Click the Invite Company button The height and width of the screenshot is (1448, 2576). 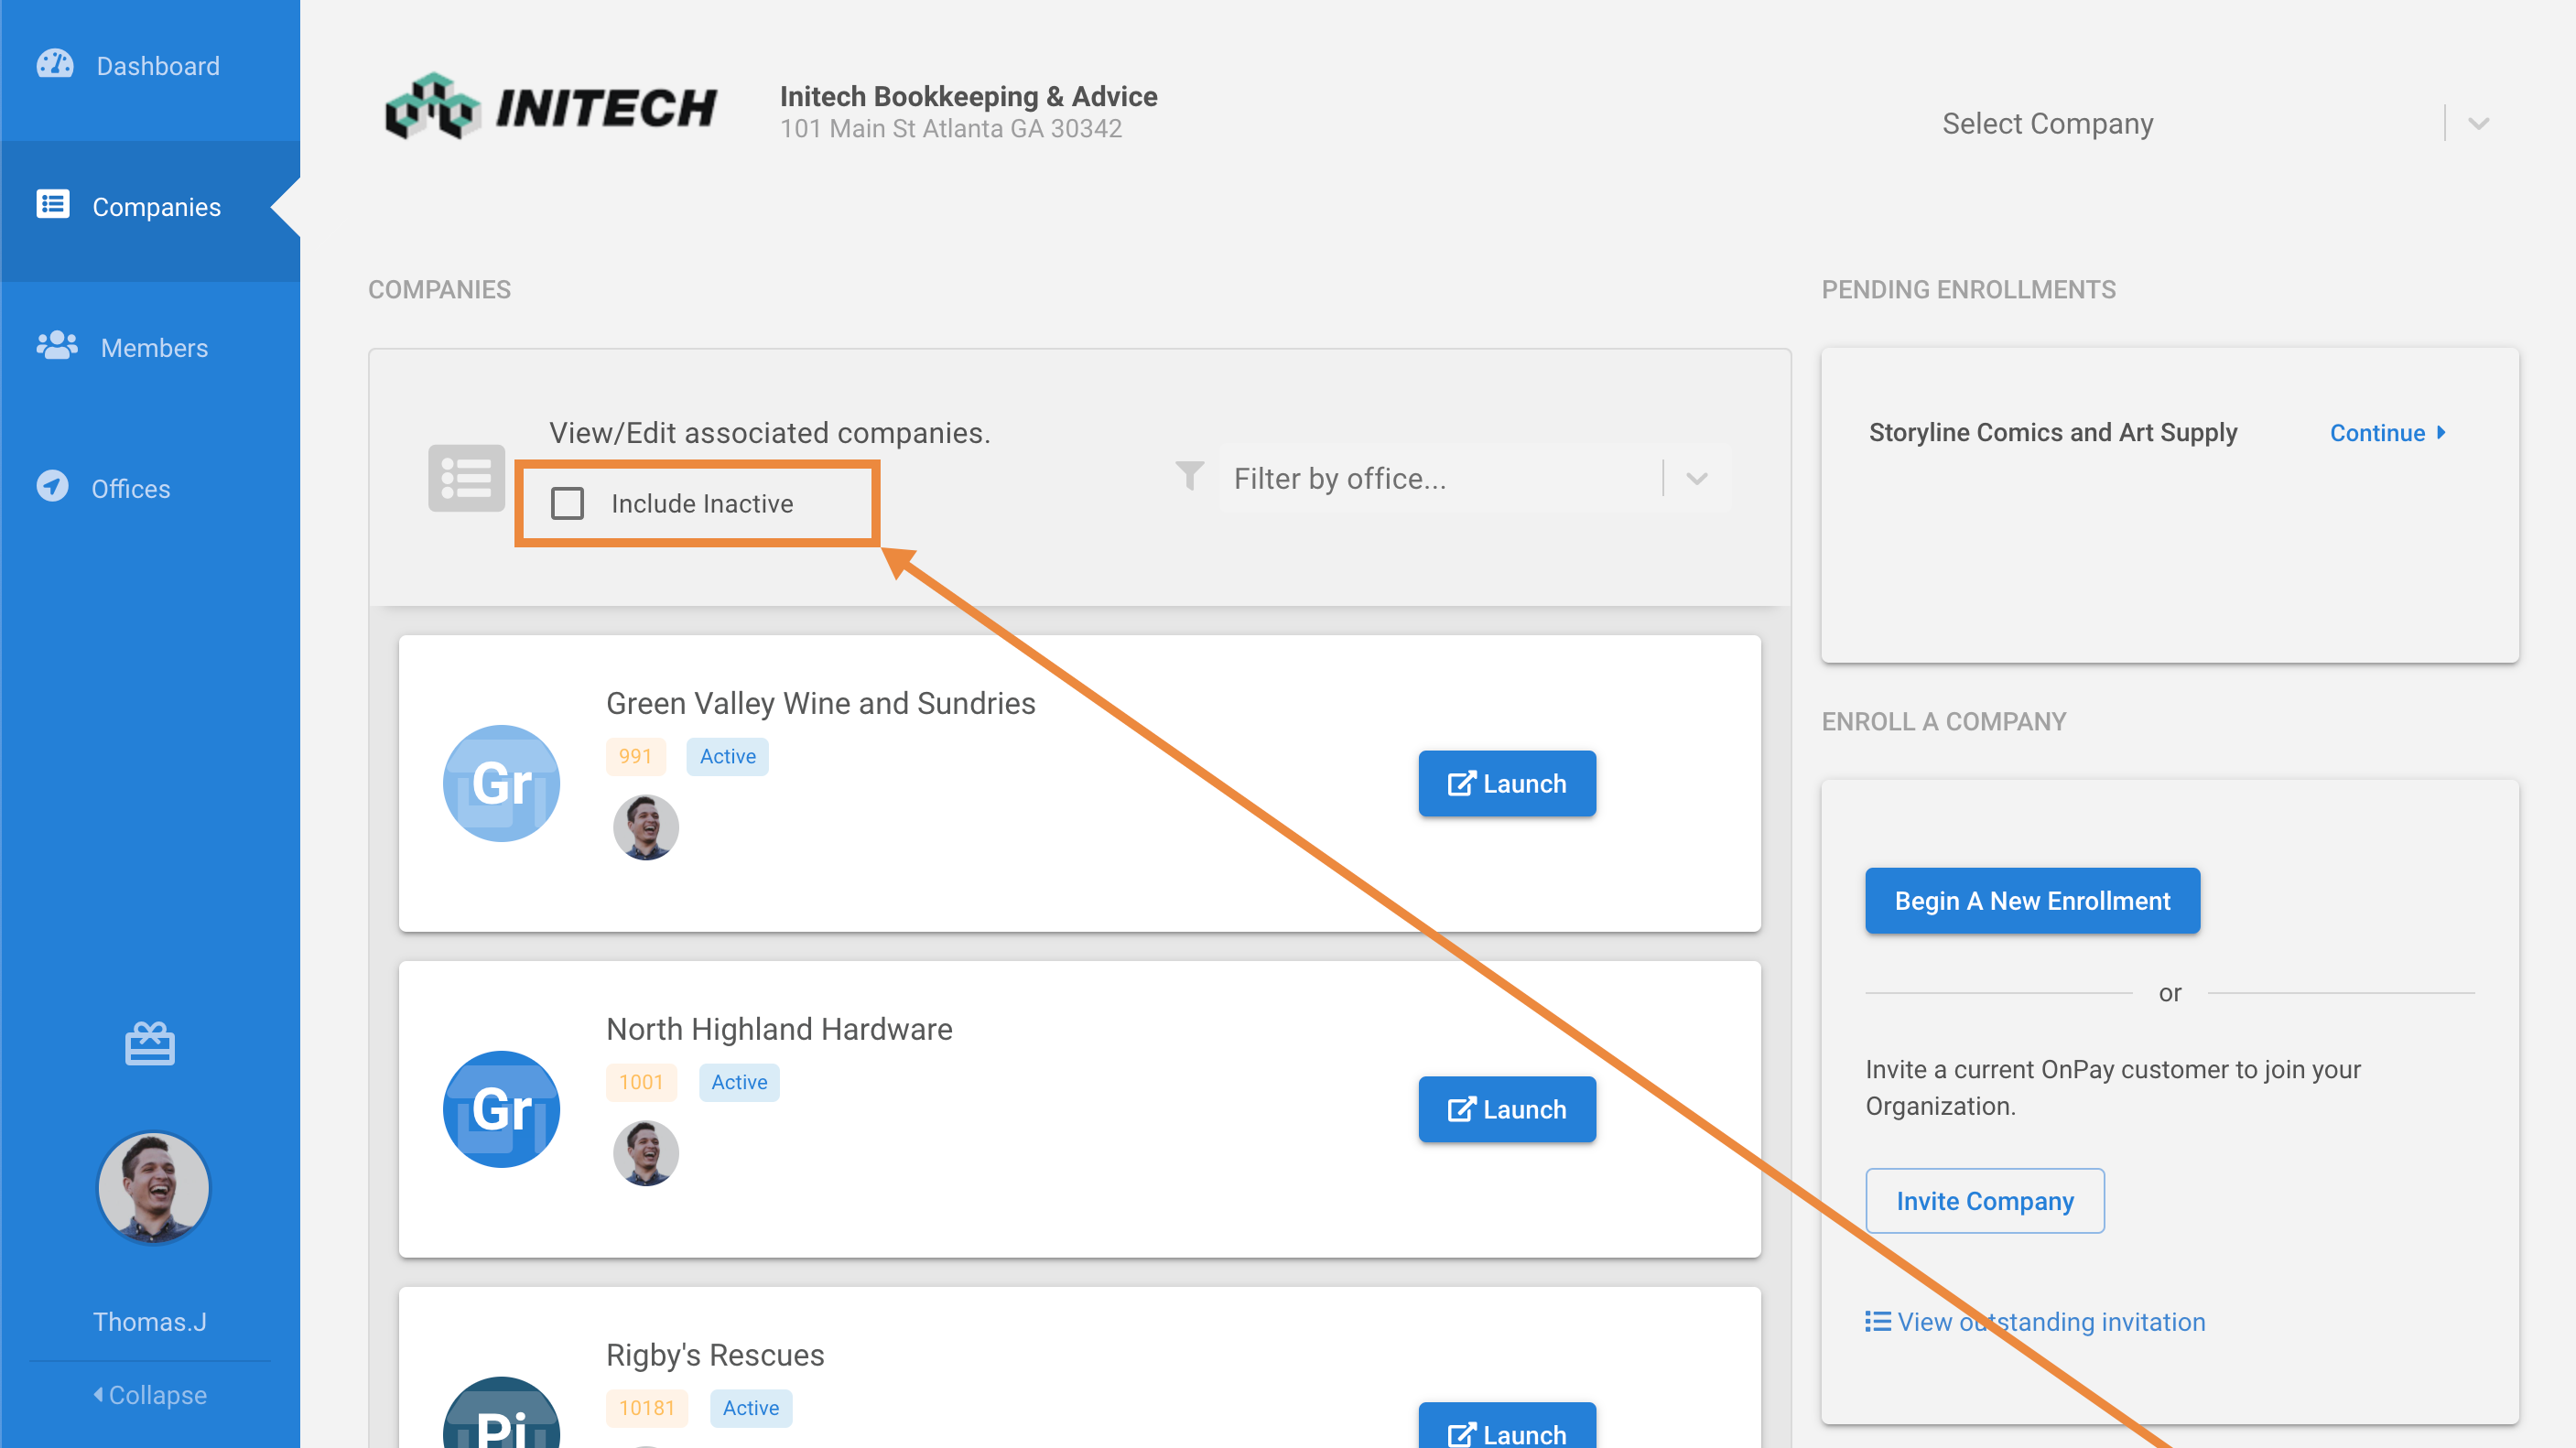click(x=1985, y=1201)
